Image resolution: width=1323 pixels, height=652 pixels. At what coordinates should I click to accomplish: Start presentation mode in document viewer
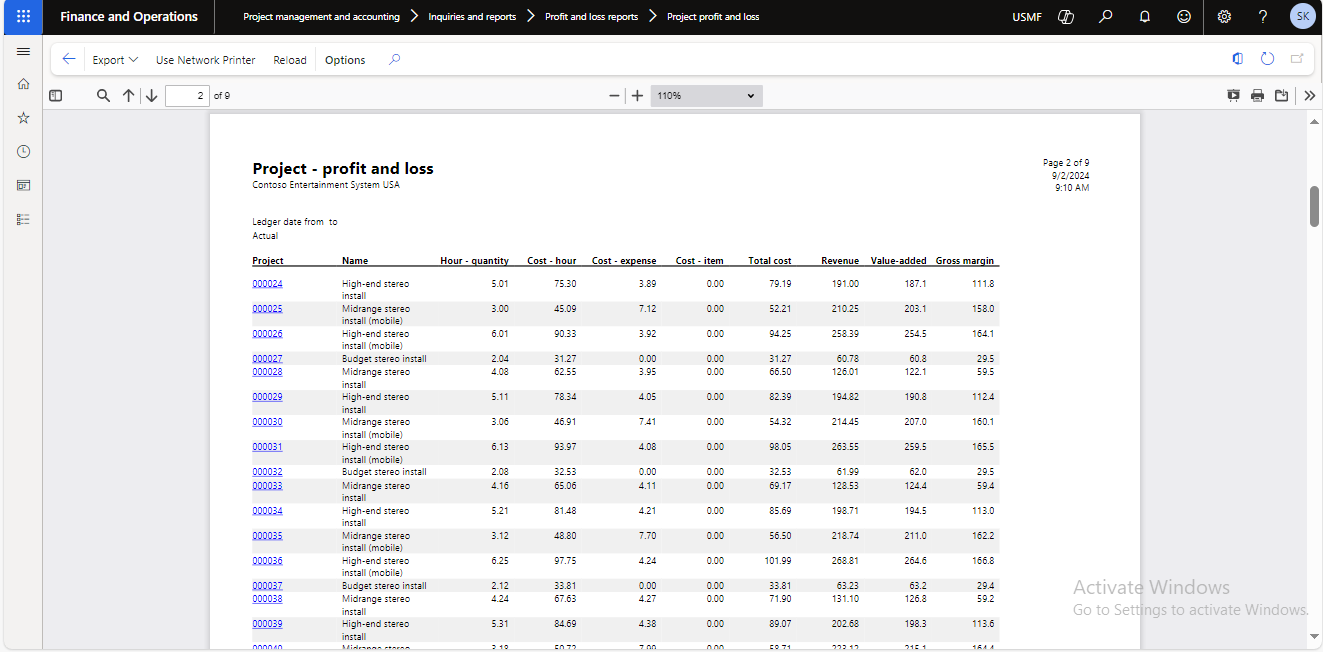click(1233, 96)
